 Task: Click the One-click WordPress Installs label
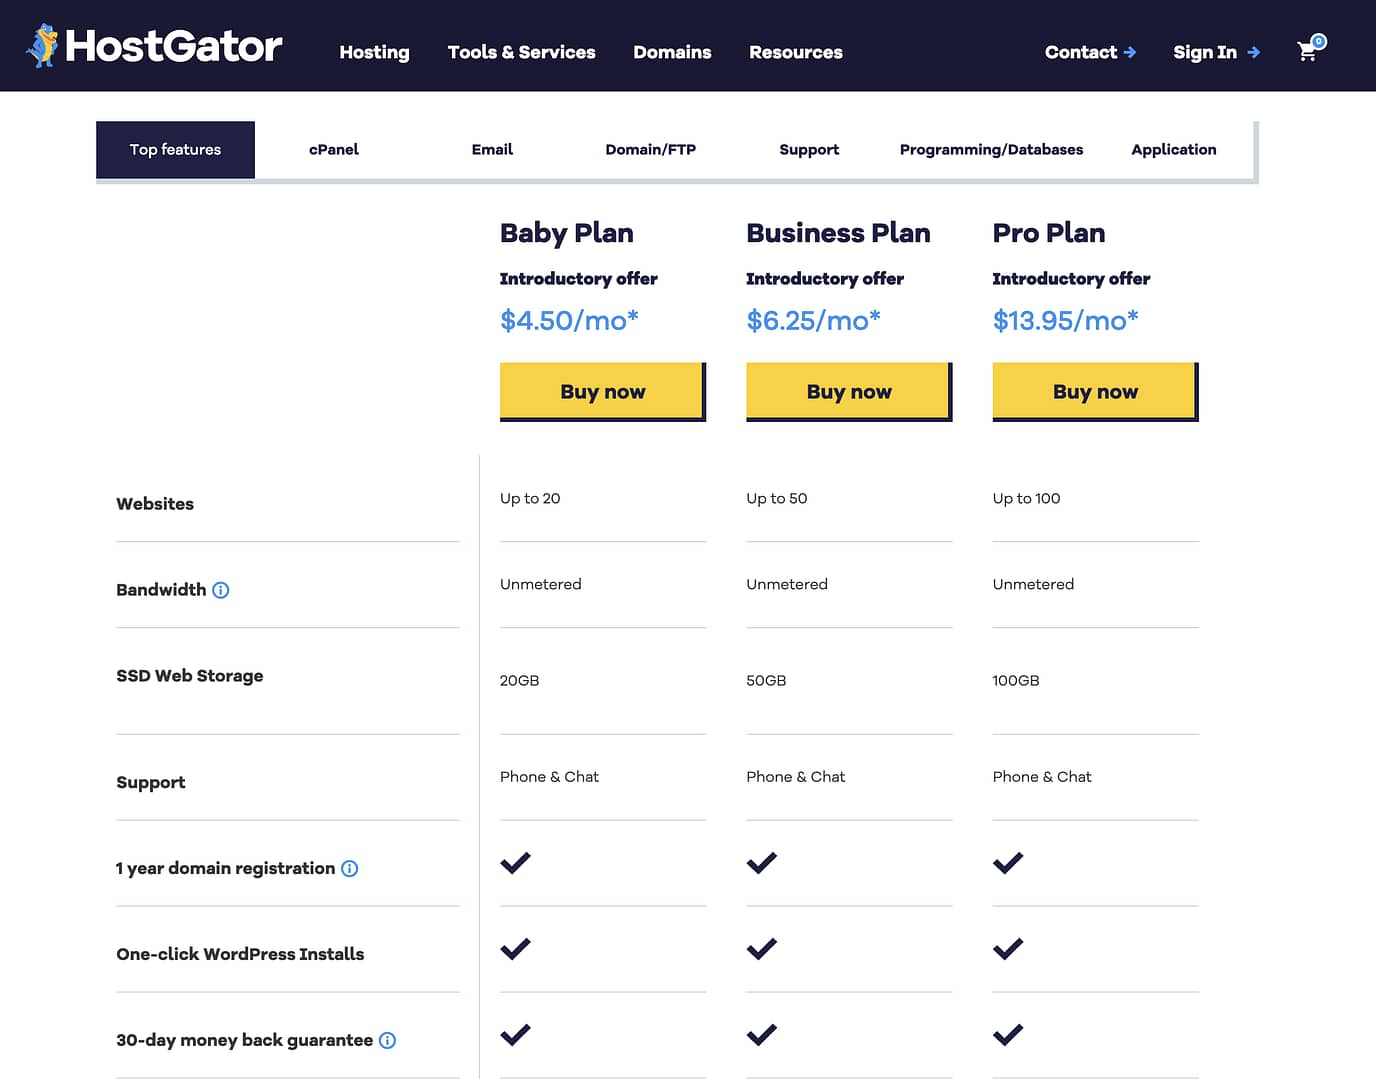[240, 954]
